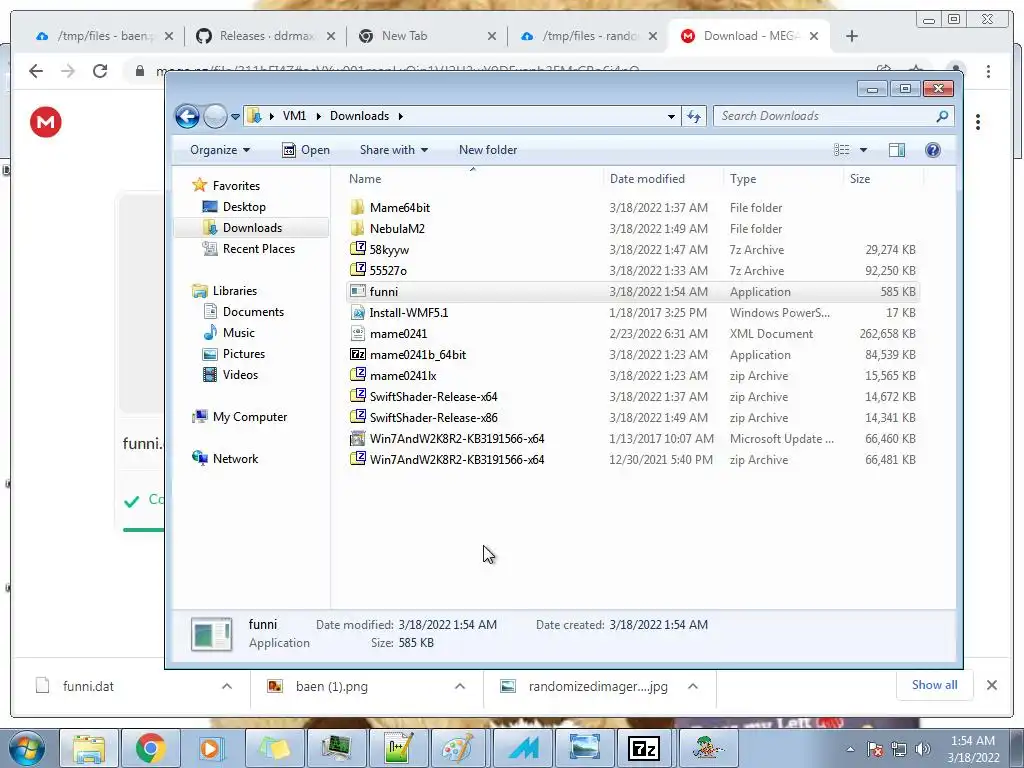Expand options for funni.dat download
The image size is (1024, 768).
227,686
